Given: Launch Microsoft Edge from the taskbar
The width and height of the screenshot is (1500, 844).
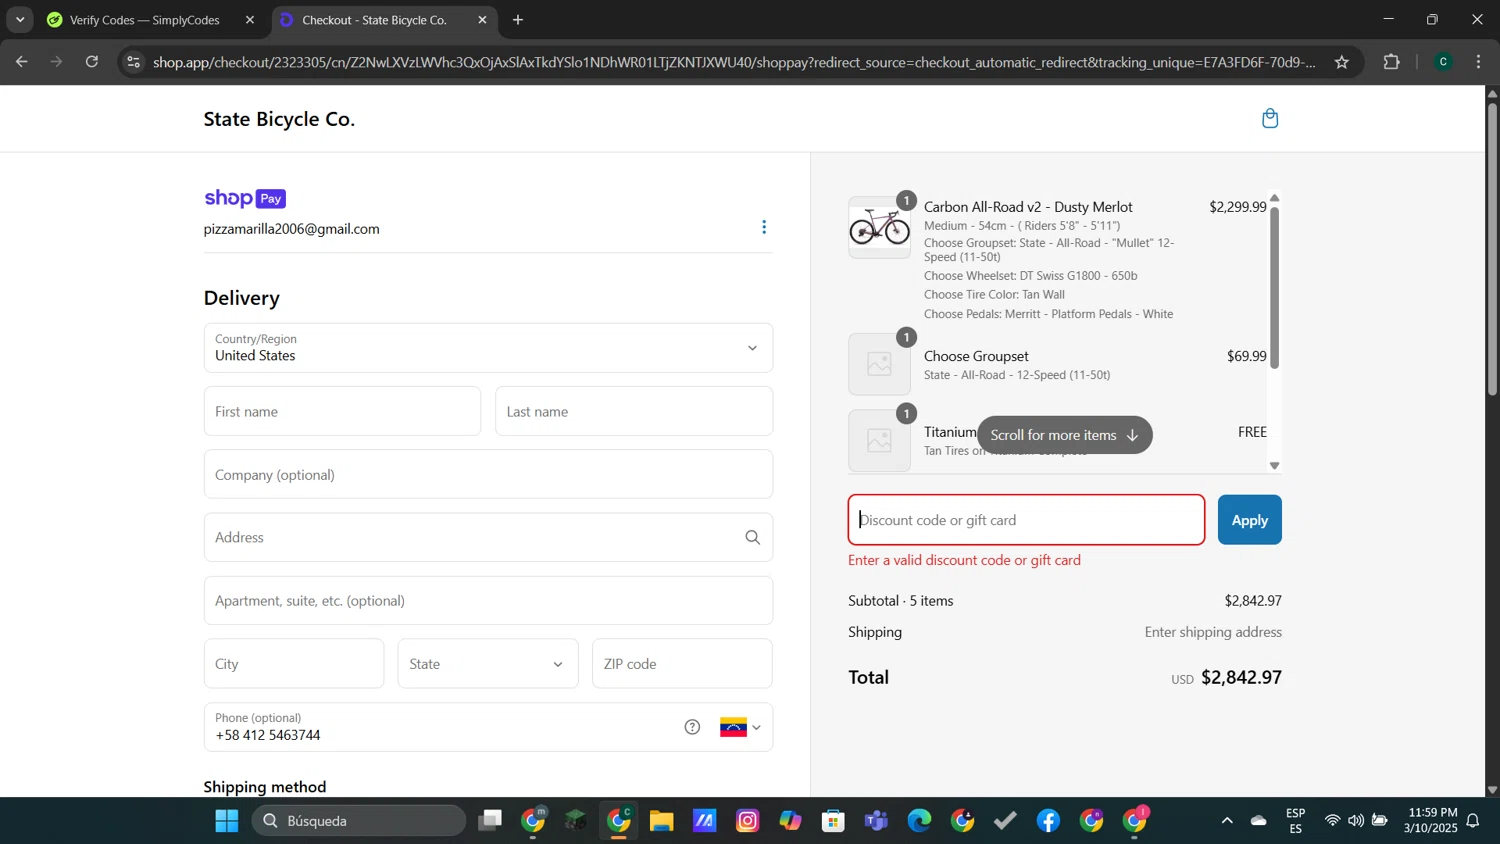Looking at the screenshot, I should click(x=919, y=821).
